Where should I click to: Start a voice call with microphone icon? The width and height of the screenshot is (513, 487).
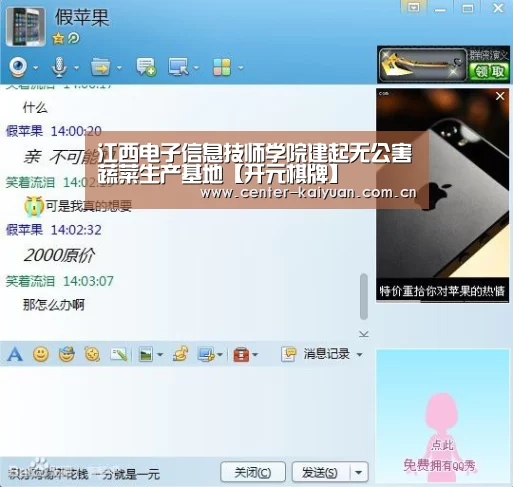point(59,67)
